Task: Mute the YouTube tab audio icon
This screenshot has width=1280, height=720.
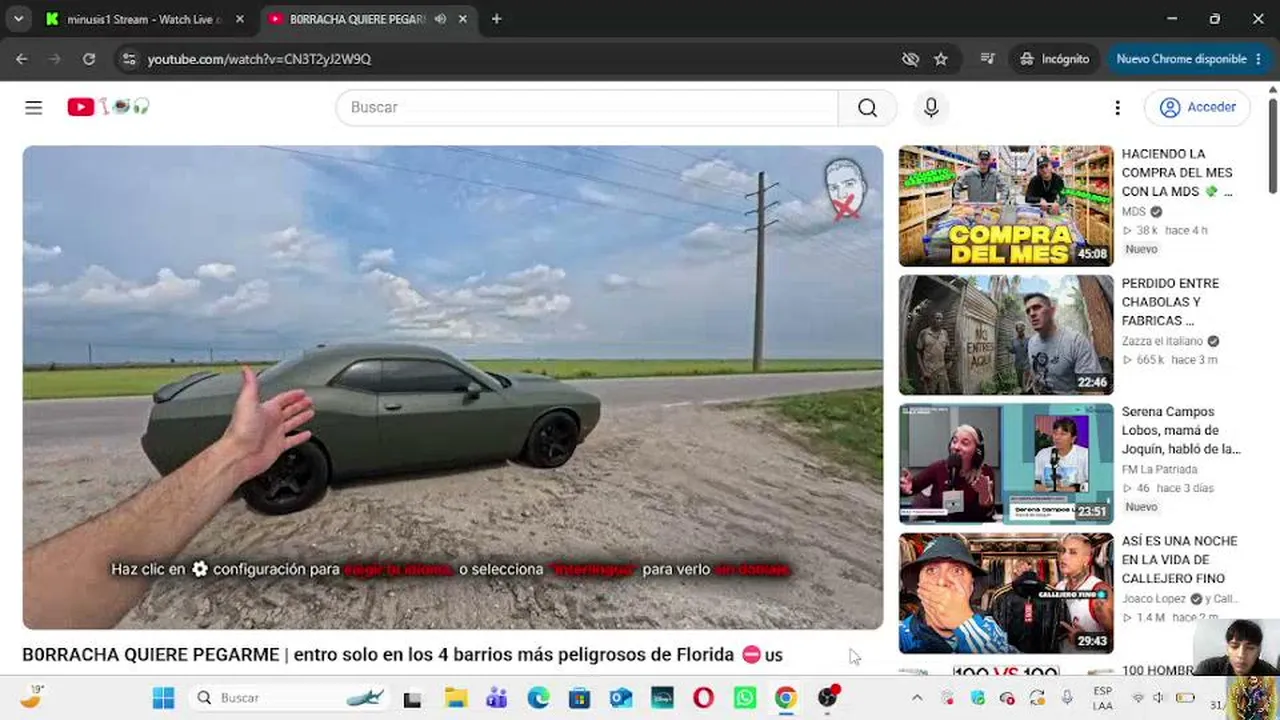Action: 440,19
